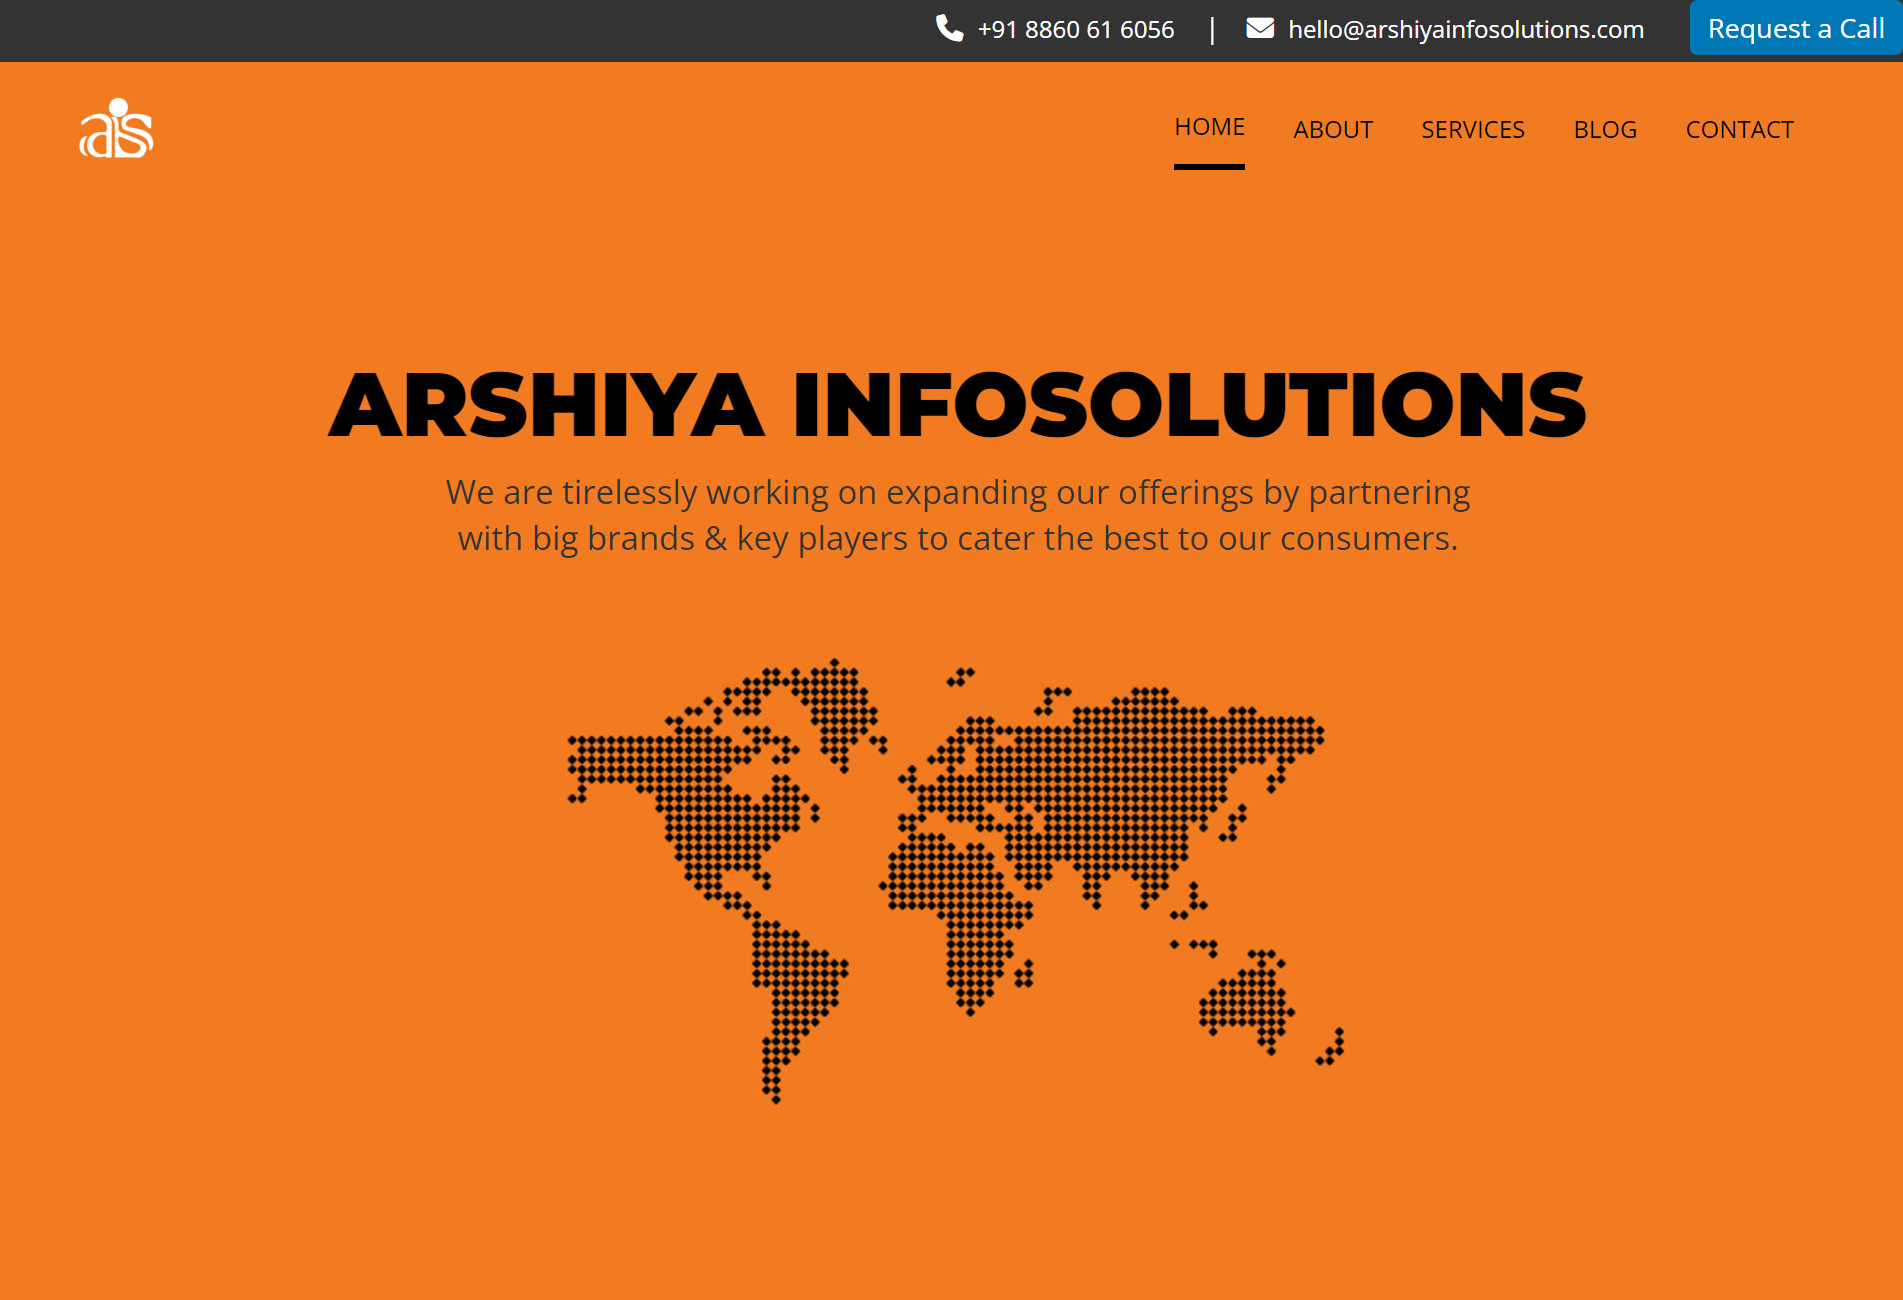Viewport: 1903px width, 1300px height.
Task: Click the email envelope icon
Action: [1259, 28]
